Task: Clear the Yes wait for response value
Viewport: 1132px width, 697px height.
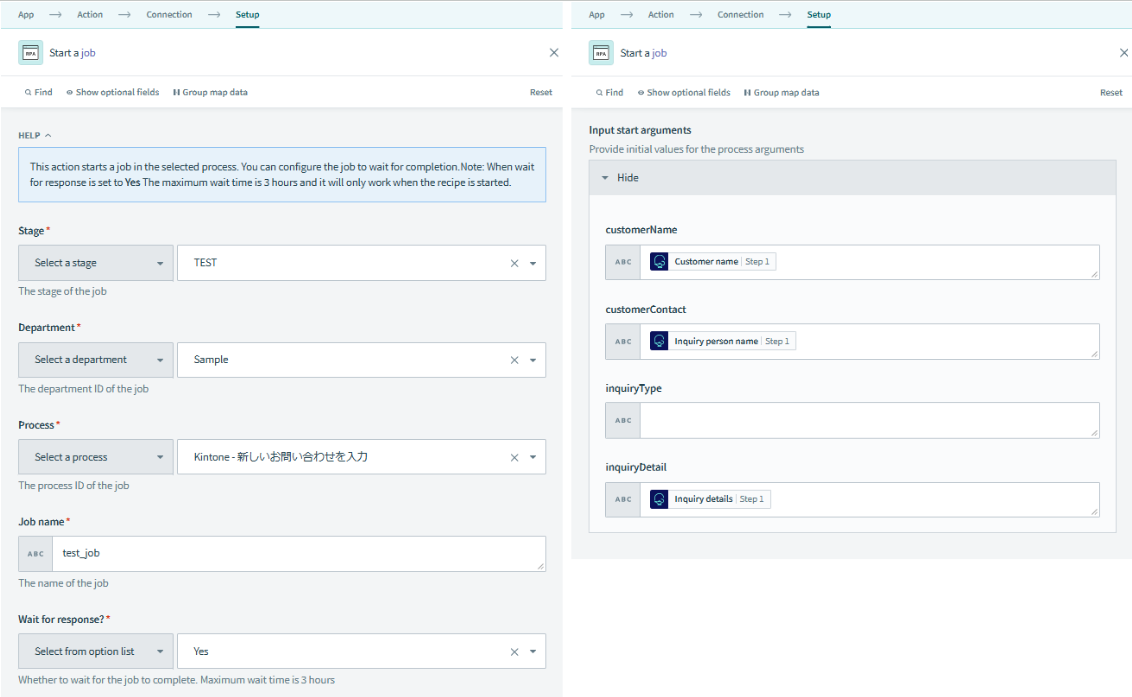Action: click(x=514, y=651)
